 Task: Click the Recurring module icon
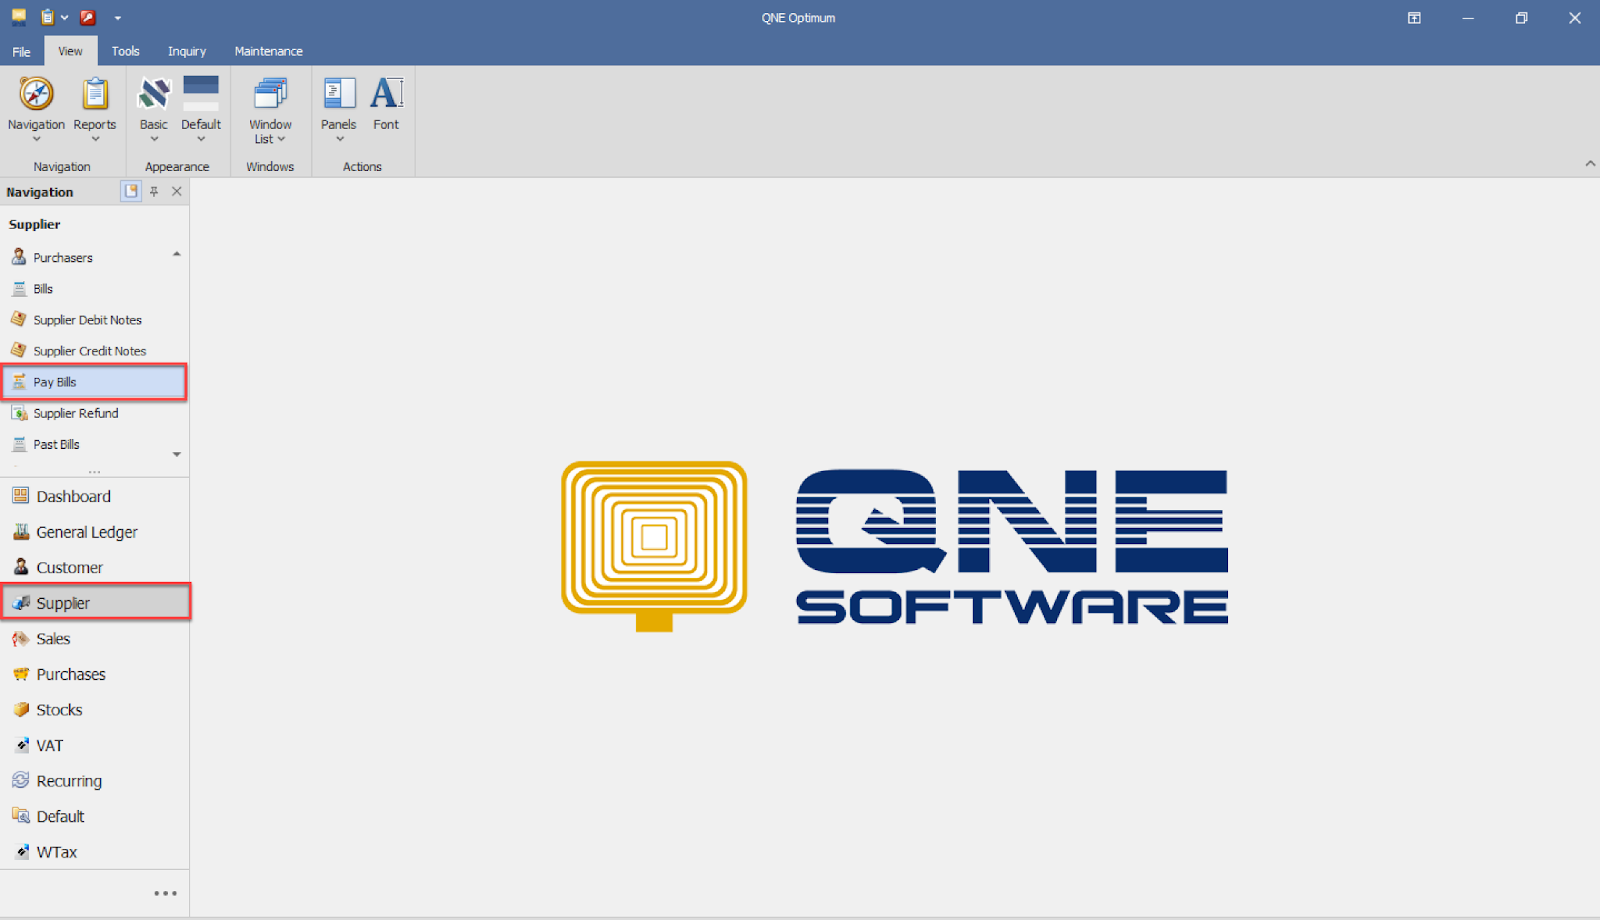(21, 780)
